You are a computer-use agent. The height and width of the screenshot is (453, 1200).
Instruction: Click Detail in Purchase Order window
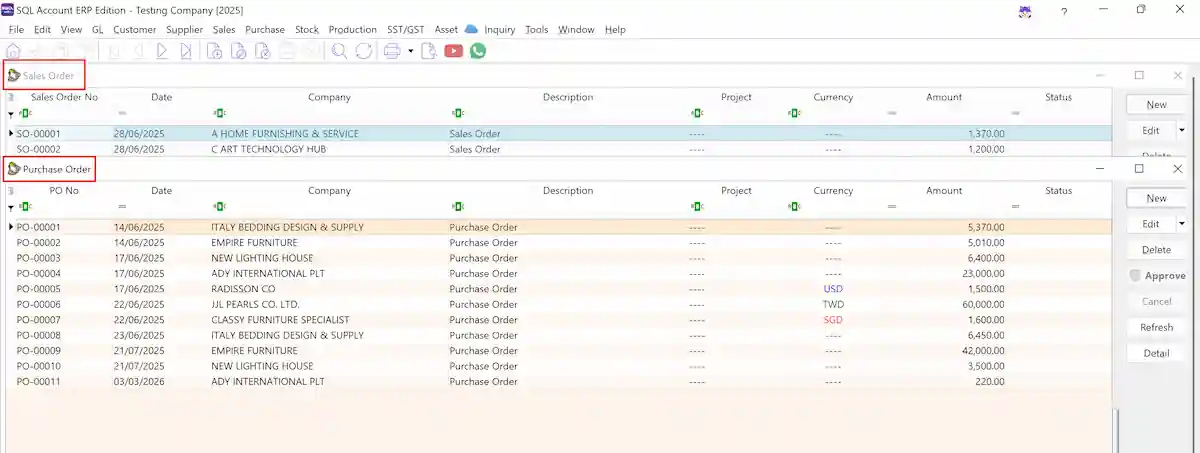point(1156,353)
